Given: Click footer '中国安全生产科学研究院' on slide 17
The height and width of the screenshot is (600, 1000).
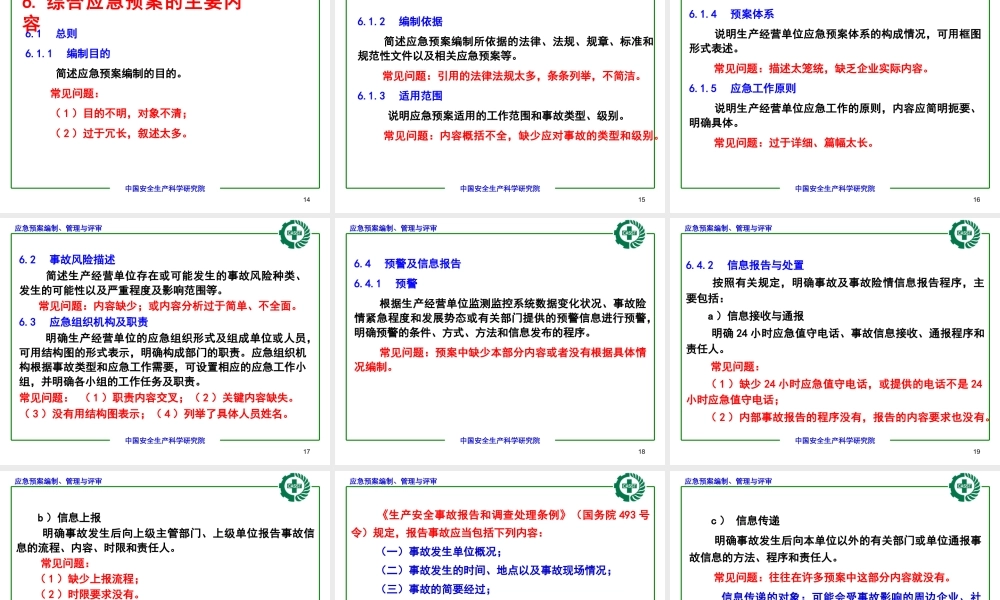Looking at the screenshot, I should [x=165, y=441].
